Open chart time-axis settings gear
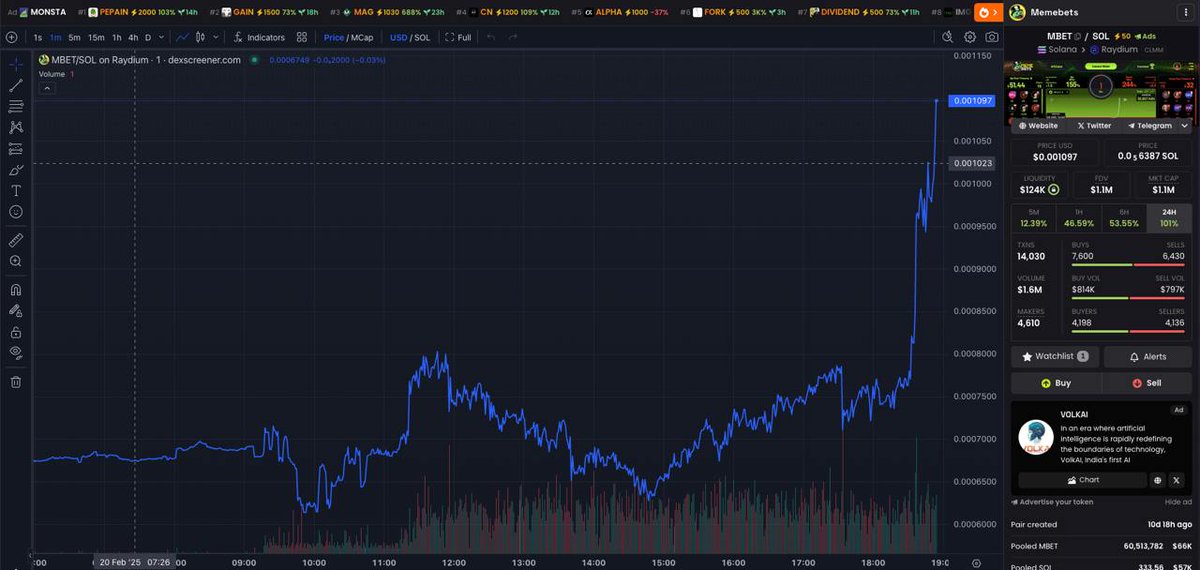This screenshot has height=570, width=1200. pyautogui.click(x=976, y=562)
